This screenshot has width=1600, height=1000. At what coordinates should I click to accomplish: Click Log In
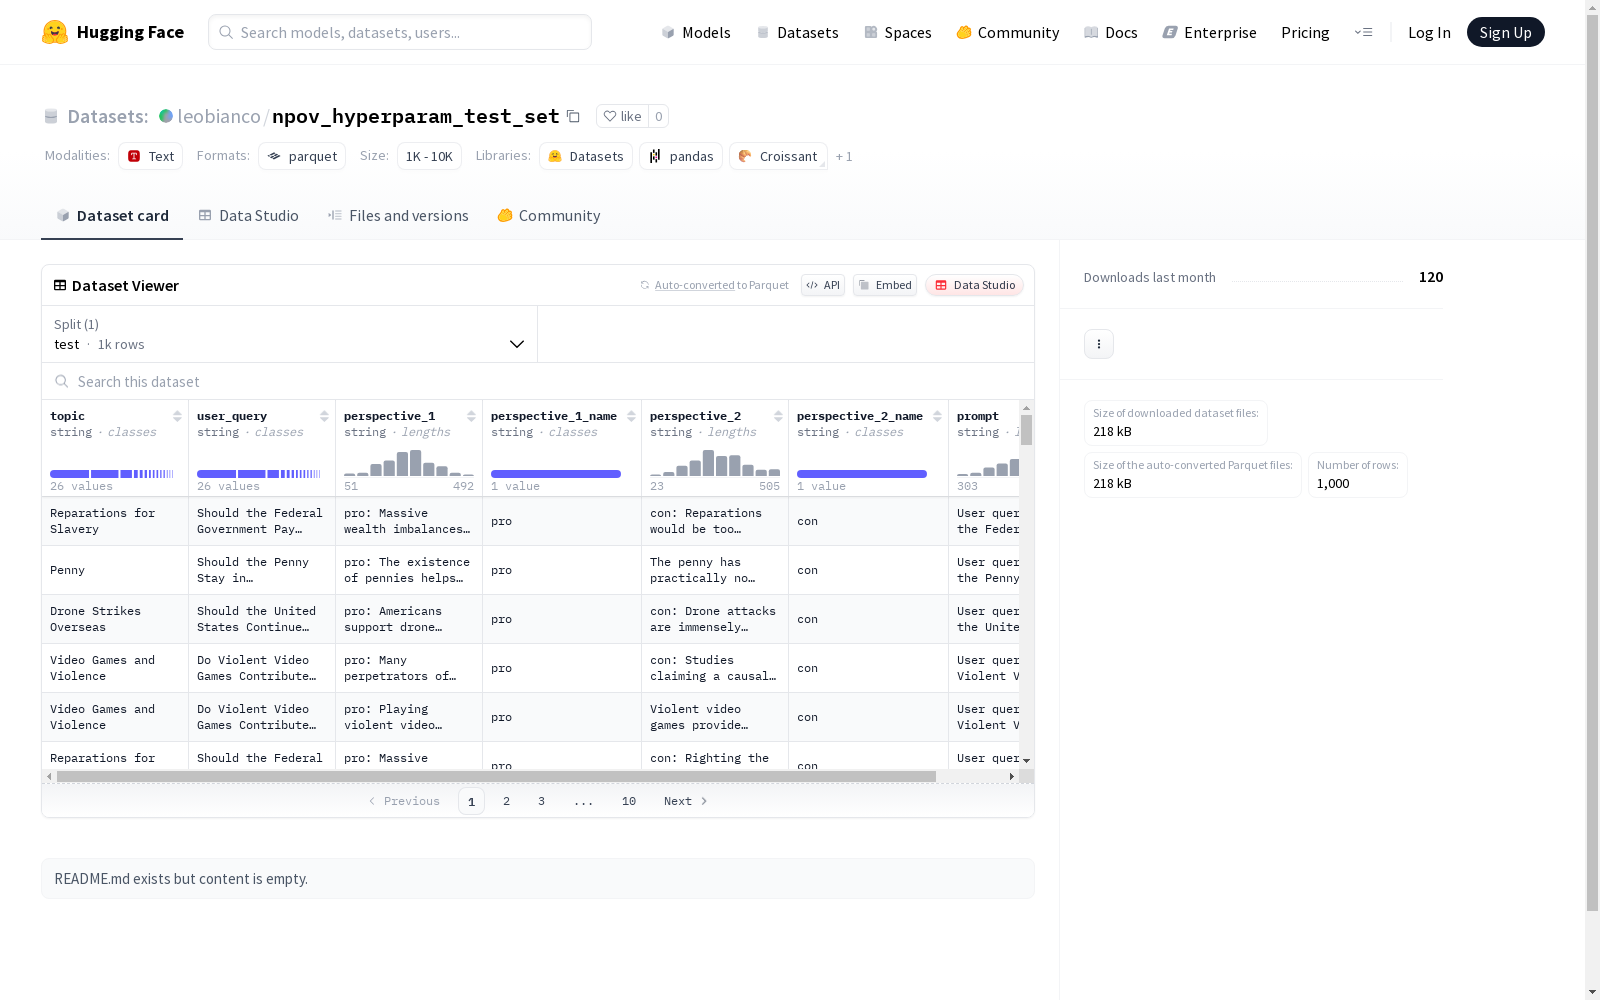[1429, 32]
